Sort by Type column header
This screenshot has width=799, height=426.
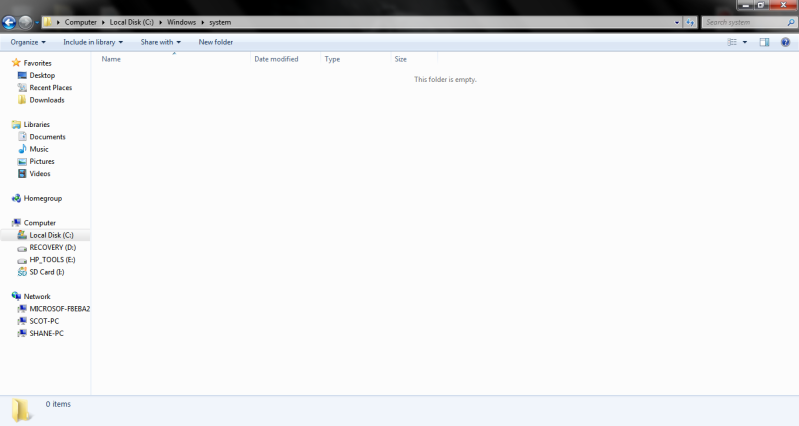(x=355, y=59)
